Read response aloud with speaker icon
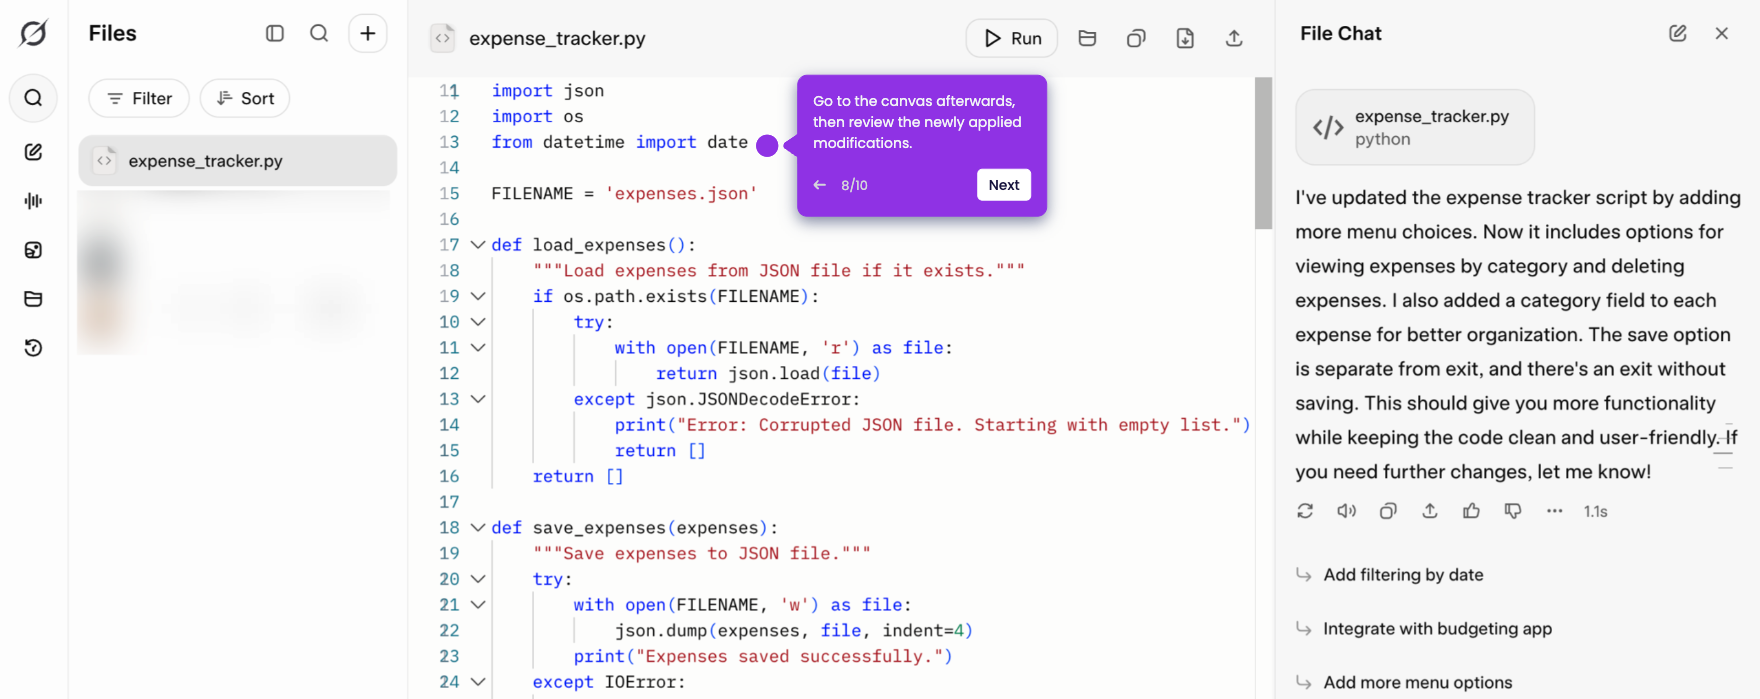 click(x=1347, y=511)
